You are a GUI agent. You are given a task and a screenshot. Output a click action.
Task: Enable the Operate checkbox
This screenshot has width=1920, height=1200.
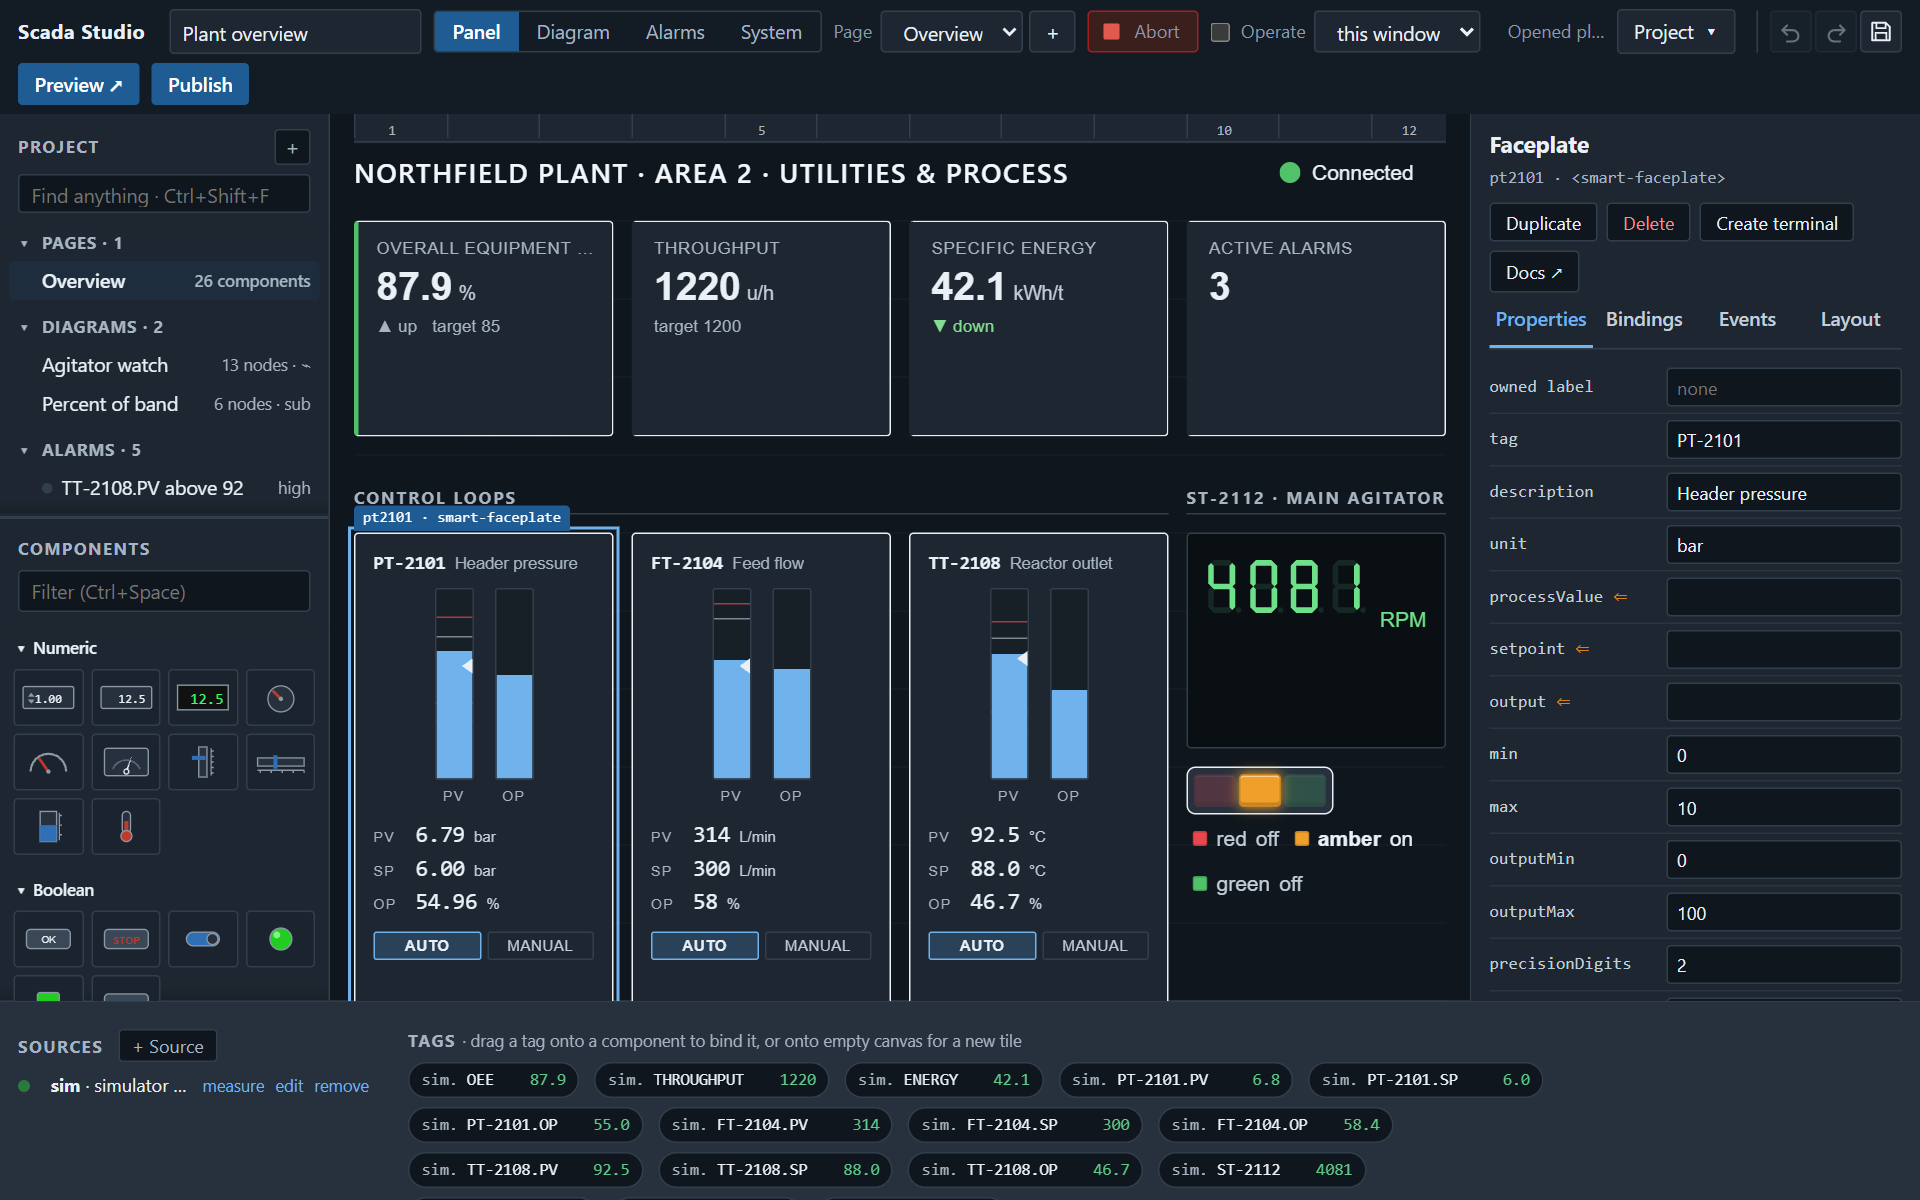pyautogui.click(x=1220, y=32)
